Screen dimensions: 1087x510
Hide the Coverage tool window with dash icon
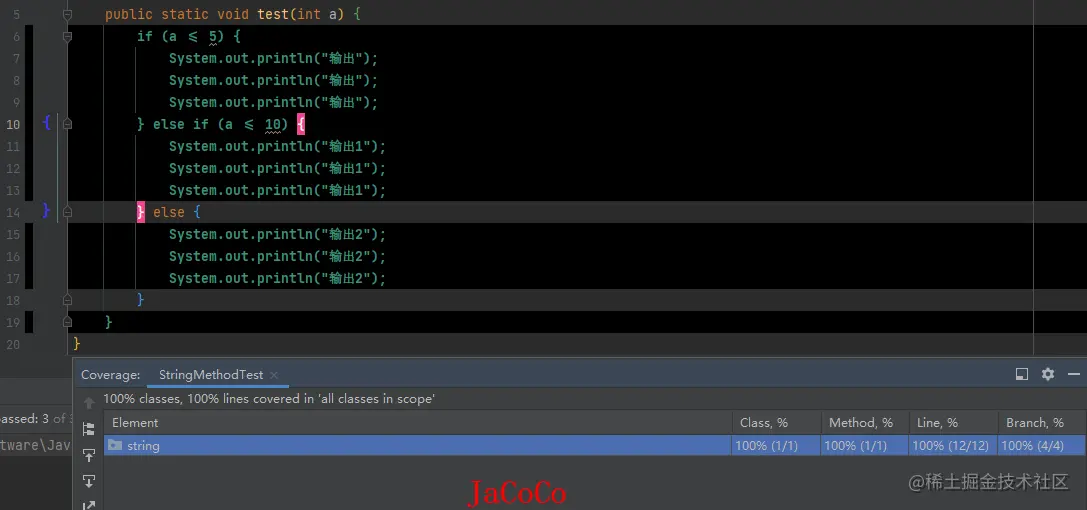click(1074, 374)
